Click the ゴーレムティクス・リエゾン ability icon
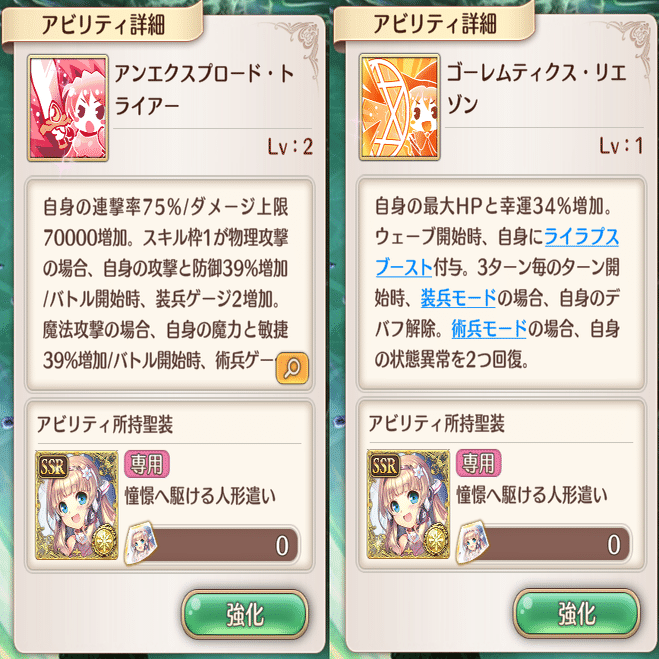Image resolution: width=659 pixels, height=659 pixels. point(399,107)
